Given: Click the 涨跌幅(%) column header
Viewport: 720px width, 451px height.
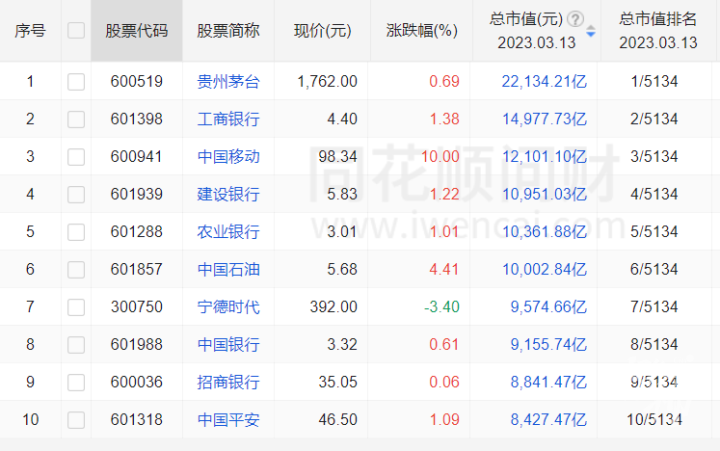Looking at the screenshot, I should pyautogui.click(x=422, y=31).
